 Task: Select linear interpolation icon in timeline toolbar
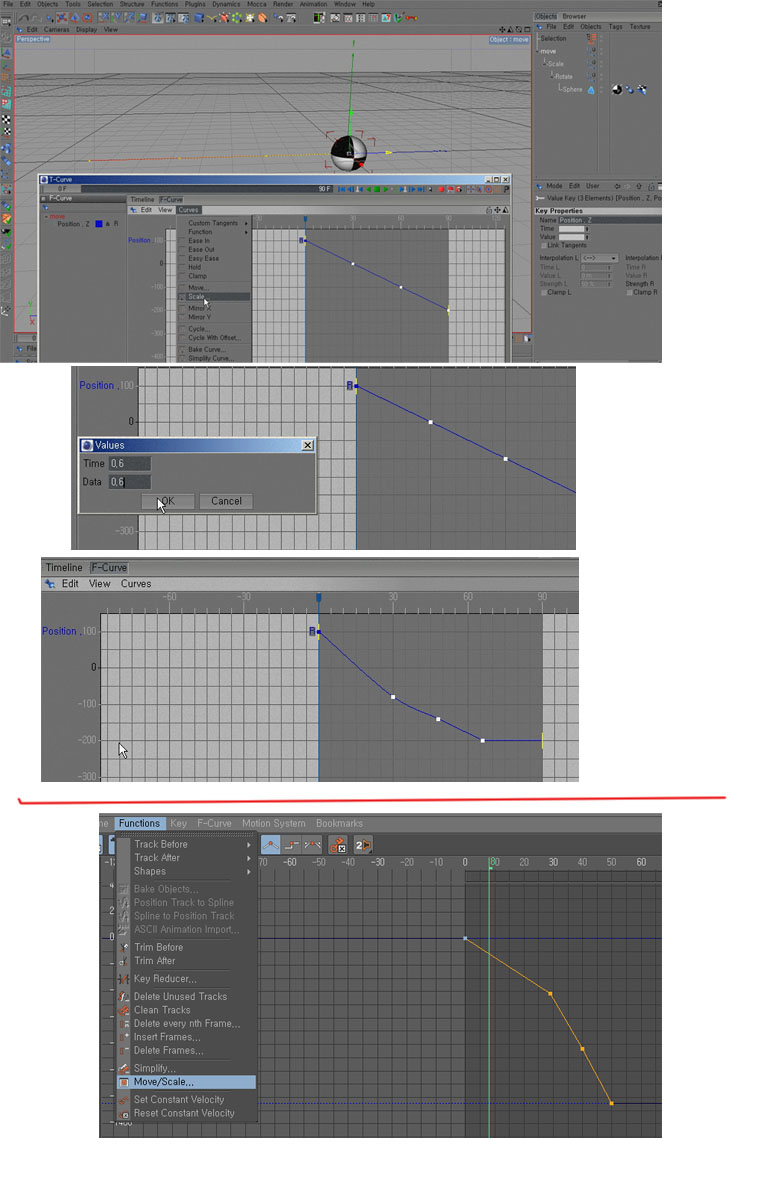click(271, 844)
